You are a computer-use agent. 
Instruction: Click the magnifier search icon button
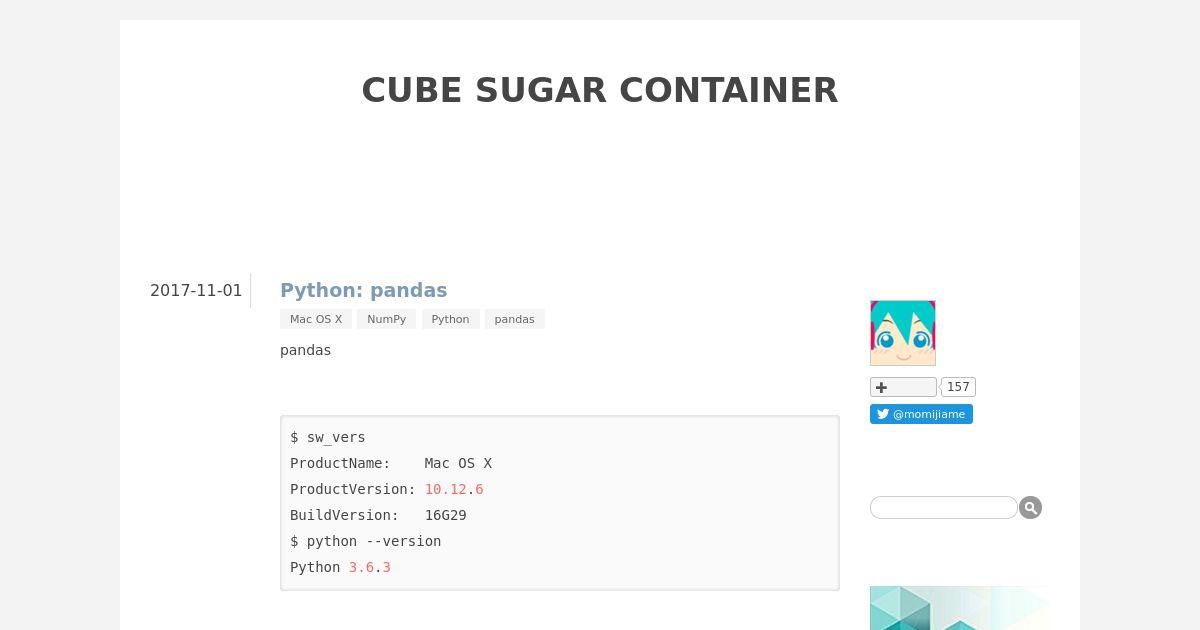pyautogui.click(x=1031, y=508)
